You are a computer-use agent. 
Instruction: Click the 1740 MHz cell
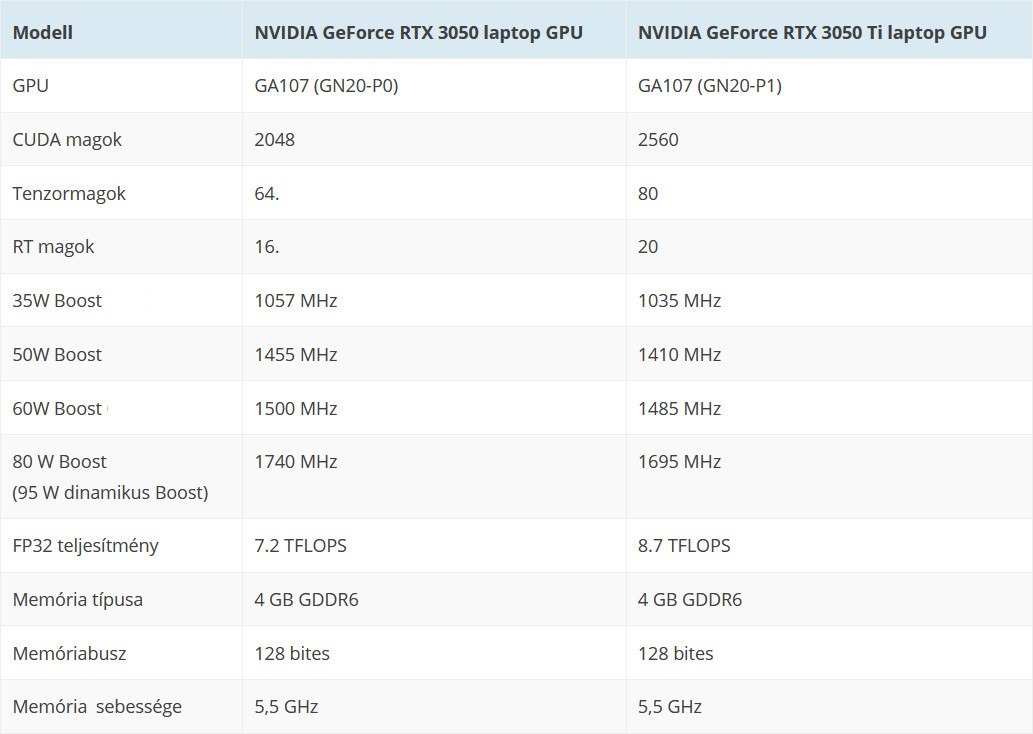296,462
